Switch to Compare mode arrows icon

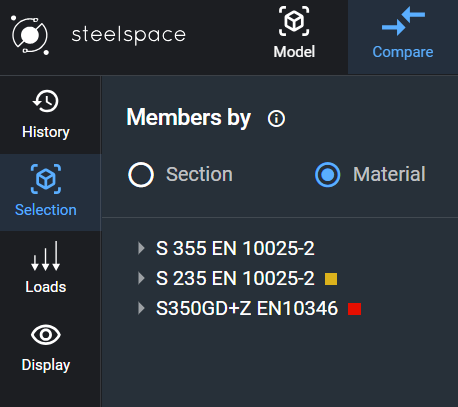(x=403, y=22)
